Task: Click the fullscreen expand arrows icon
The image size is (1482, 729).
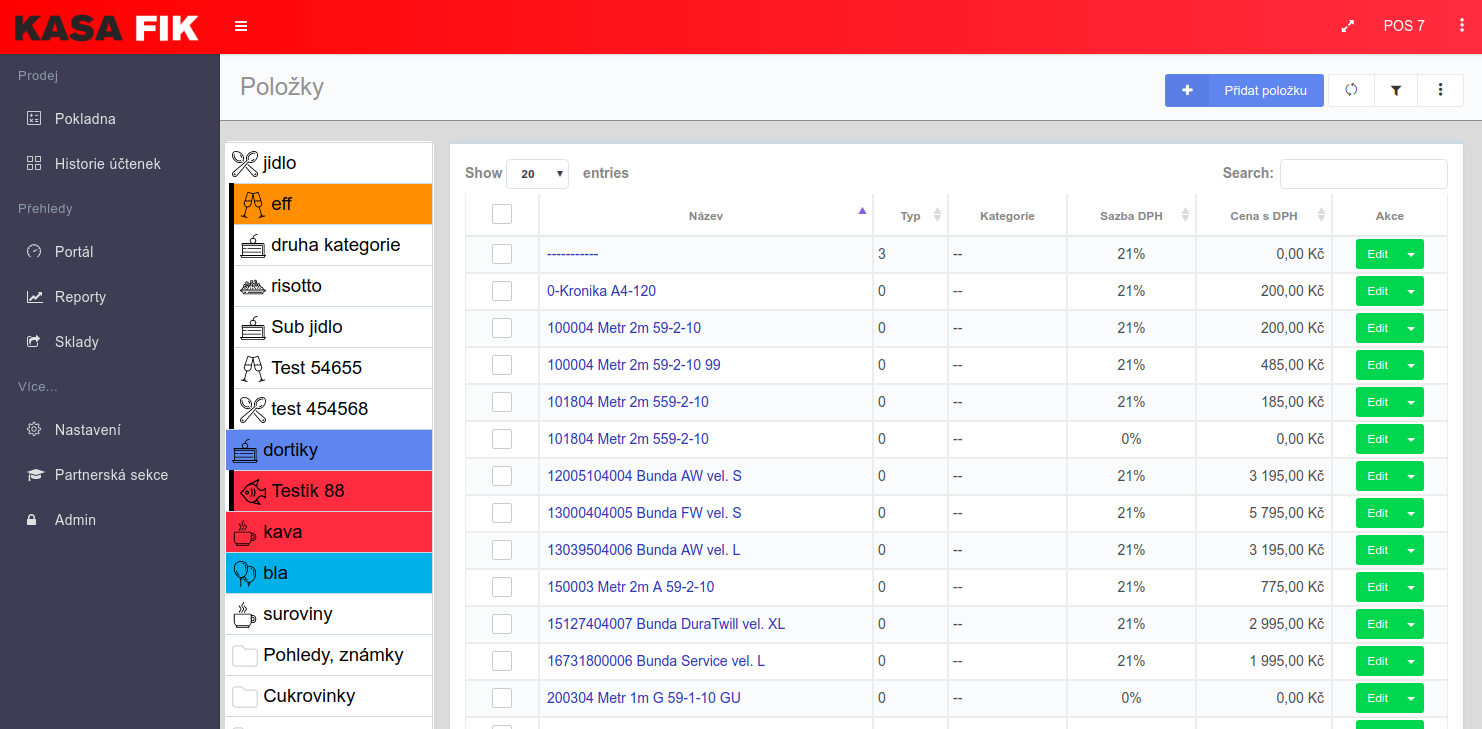Action: point(1347,26)
